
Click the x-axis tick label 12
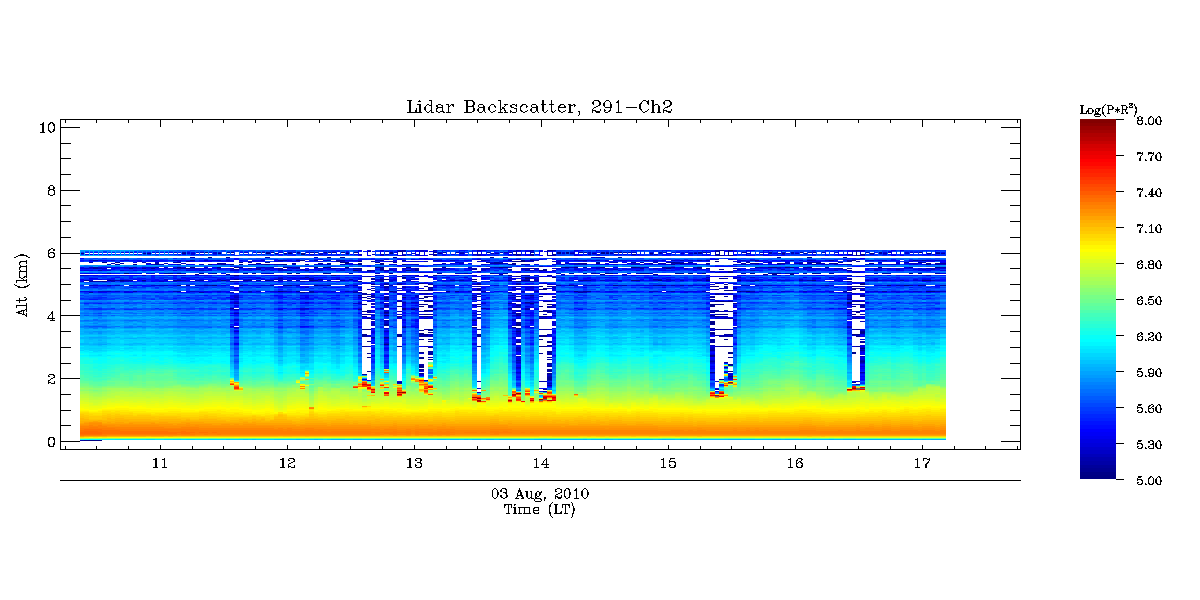286,464
